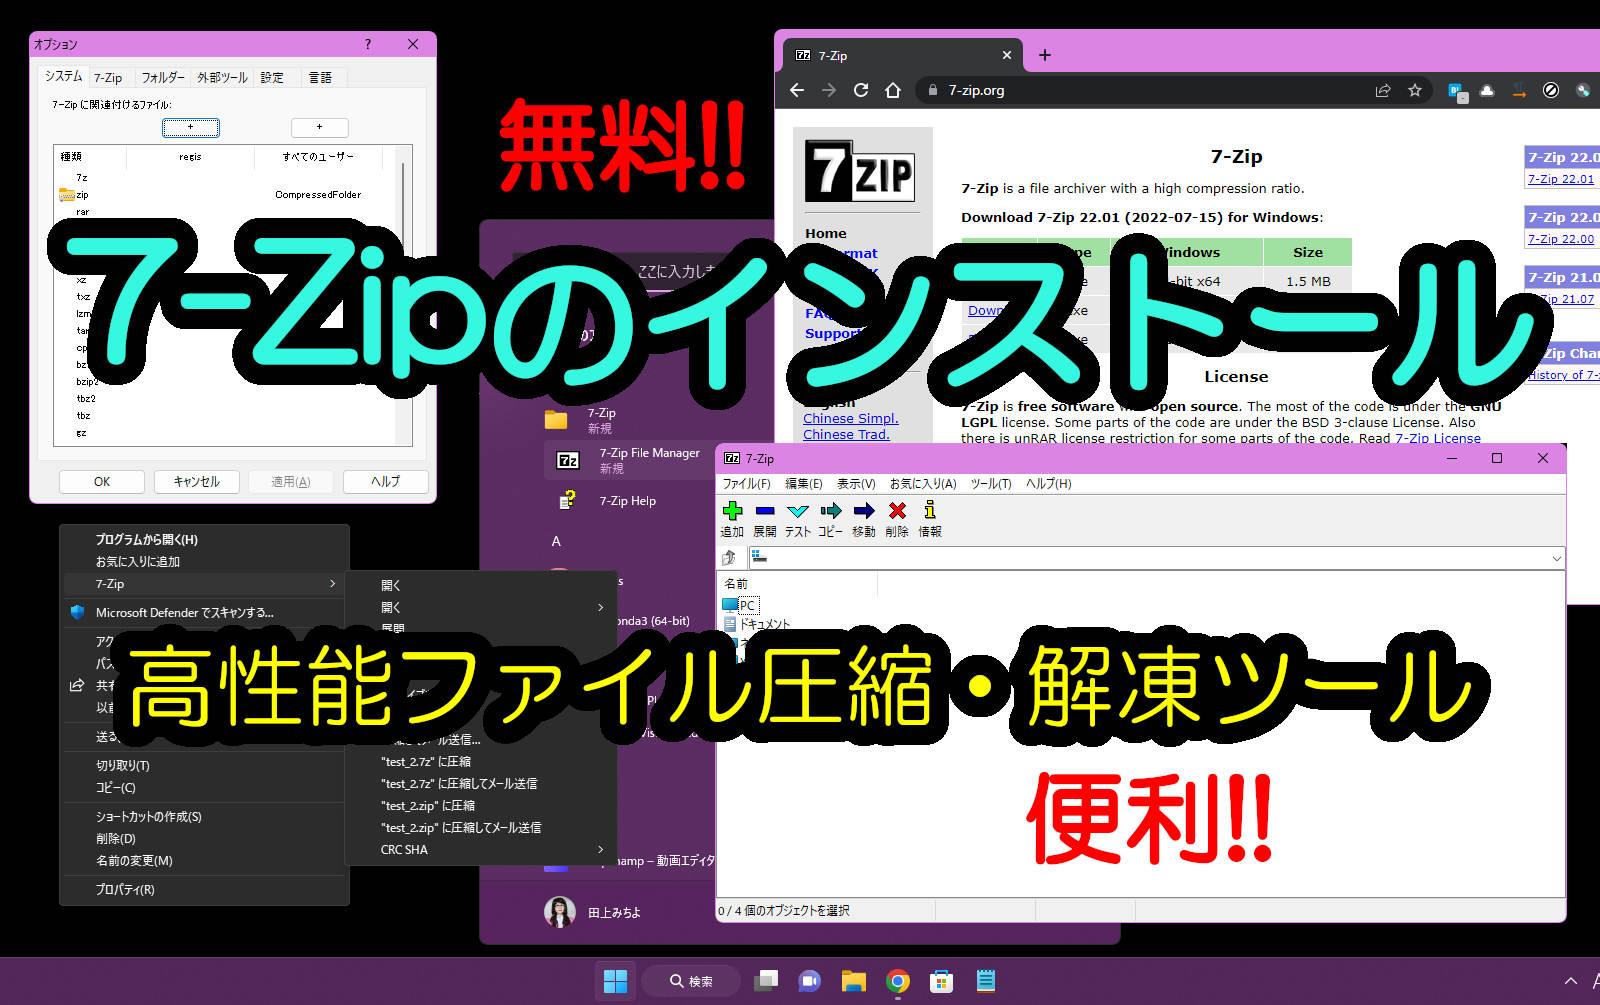Go up one folder level icon
1600x1005 pixels.
(730, 558)
